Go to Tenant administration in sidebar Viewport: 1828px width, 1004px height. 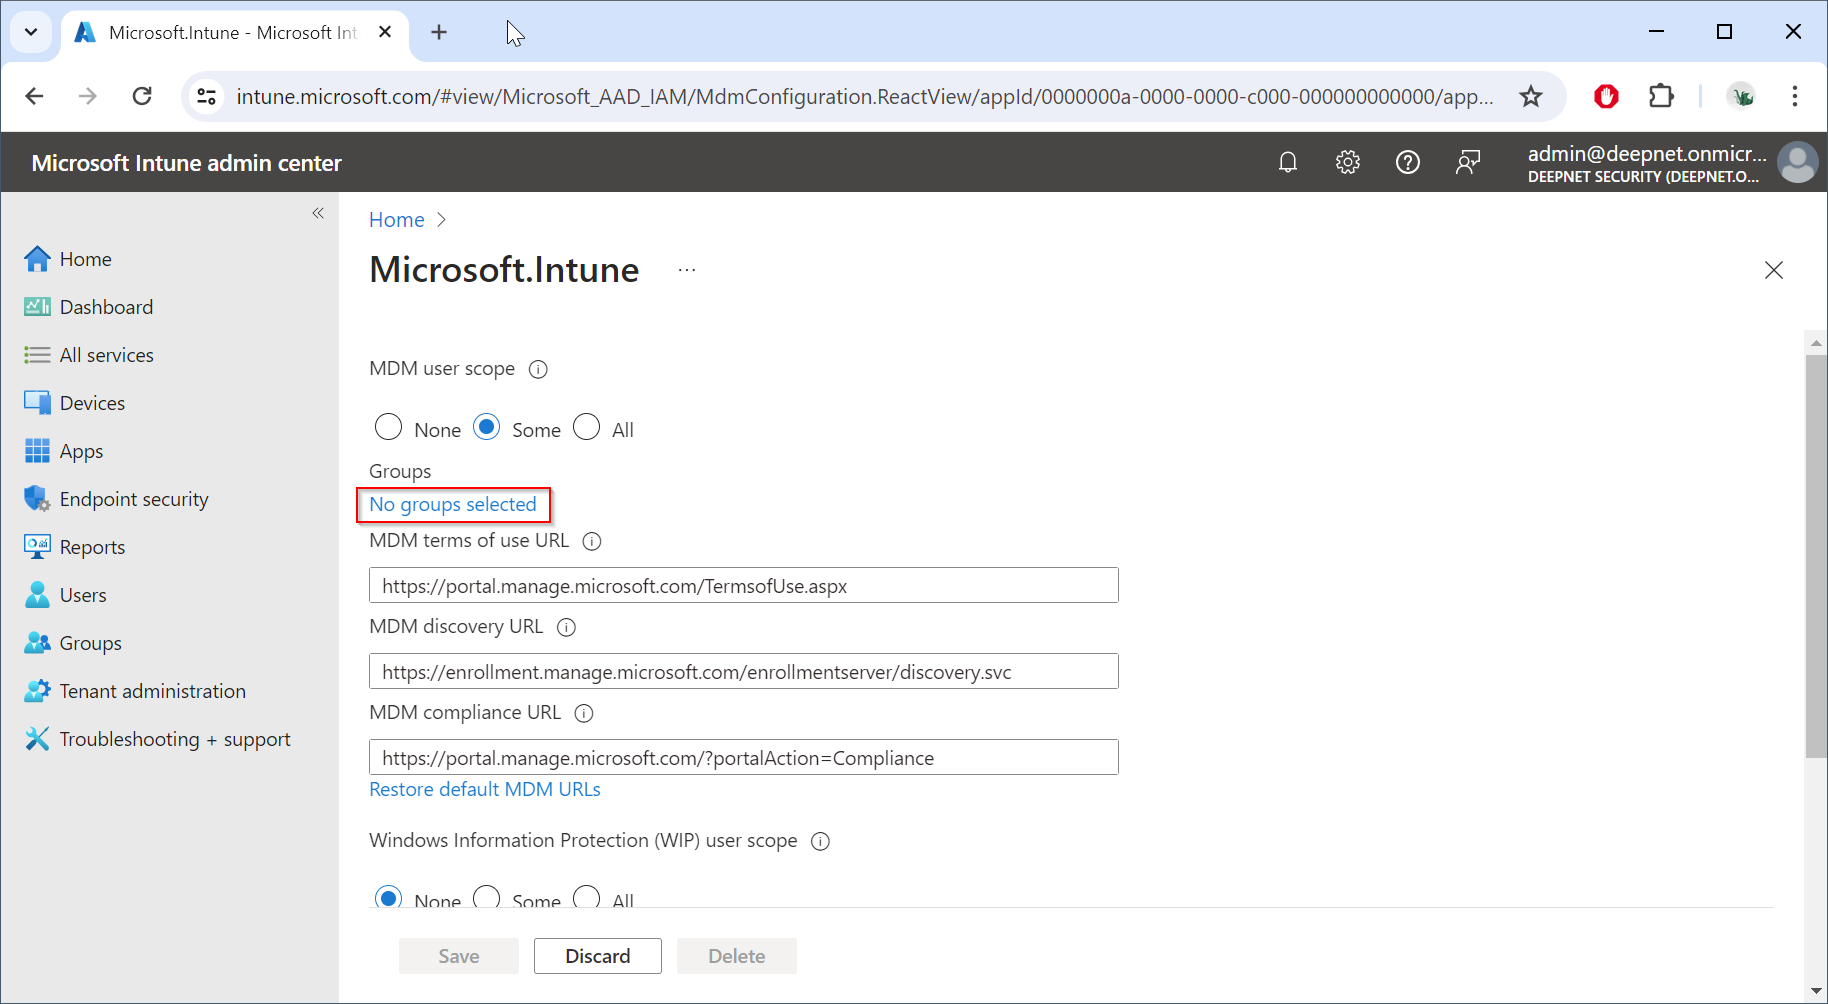click(152, 691)
